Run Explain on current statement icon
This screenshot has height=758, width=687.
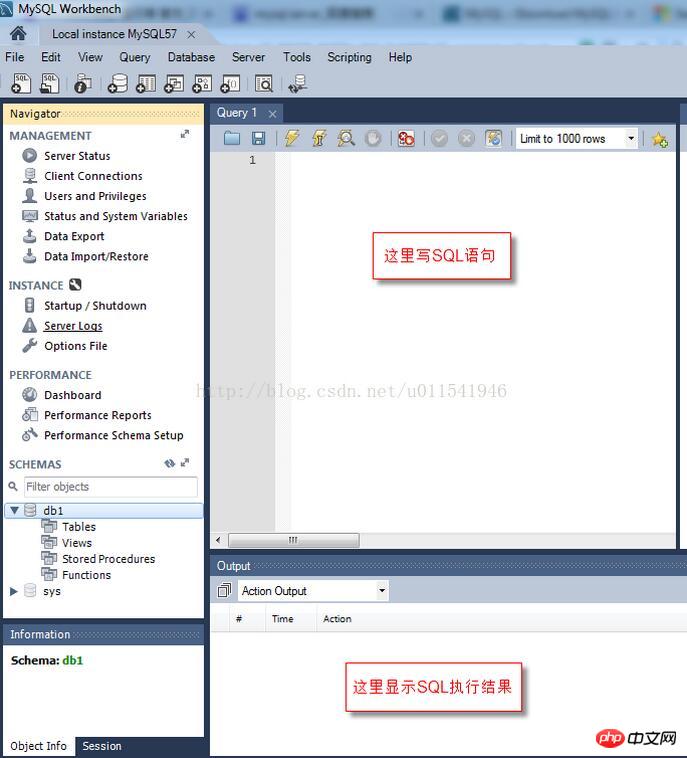[346, 139]
